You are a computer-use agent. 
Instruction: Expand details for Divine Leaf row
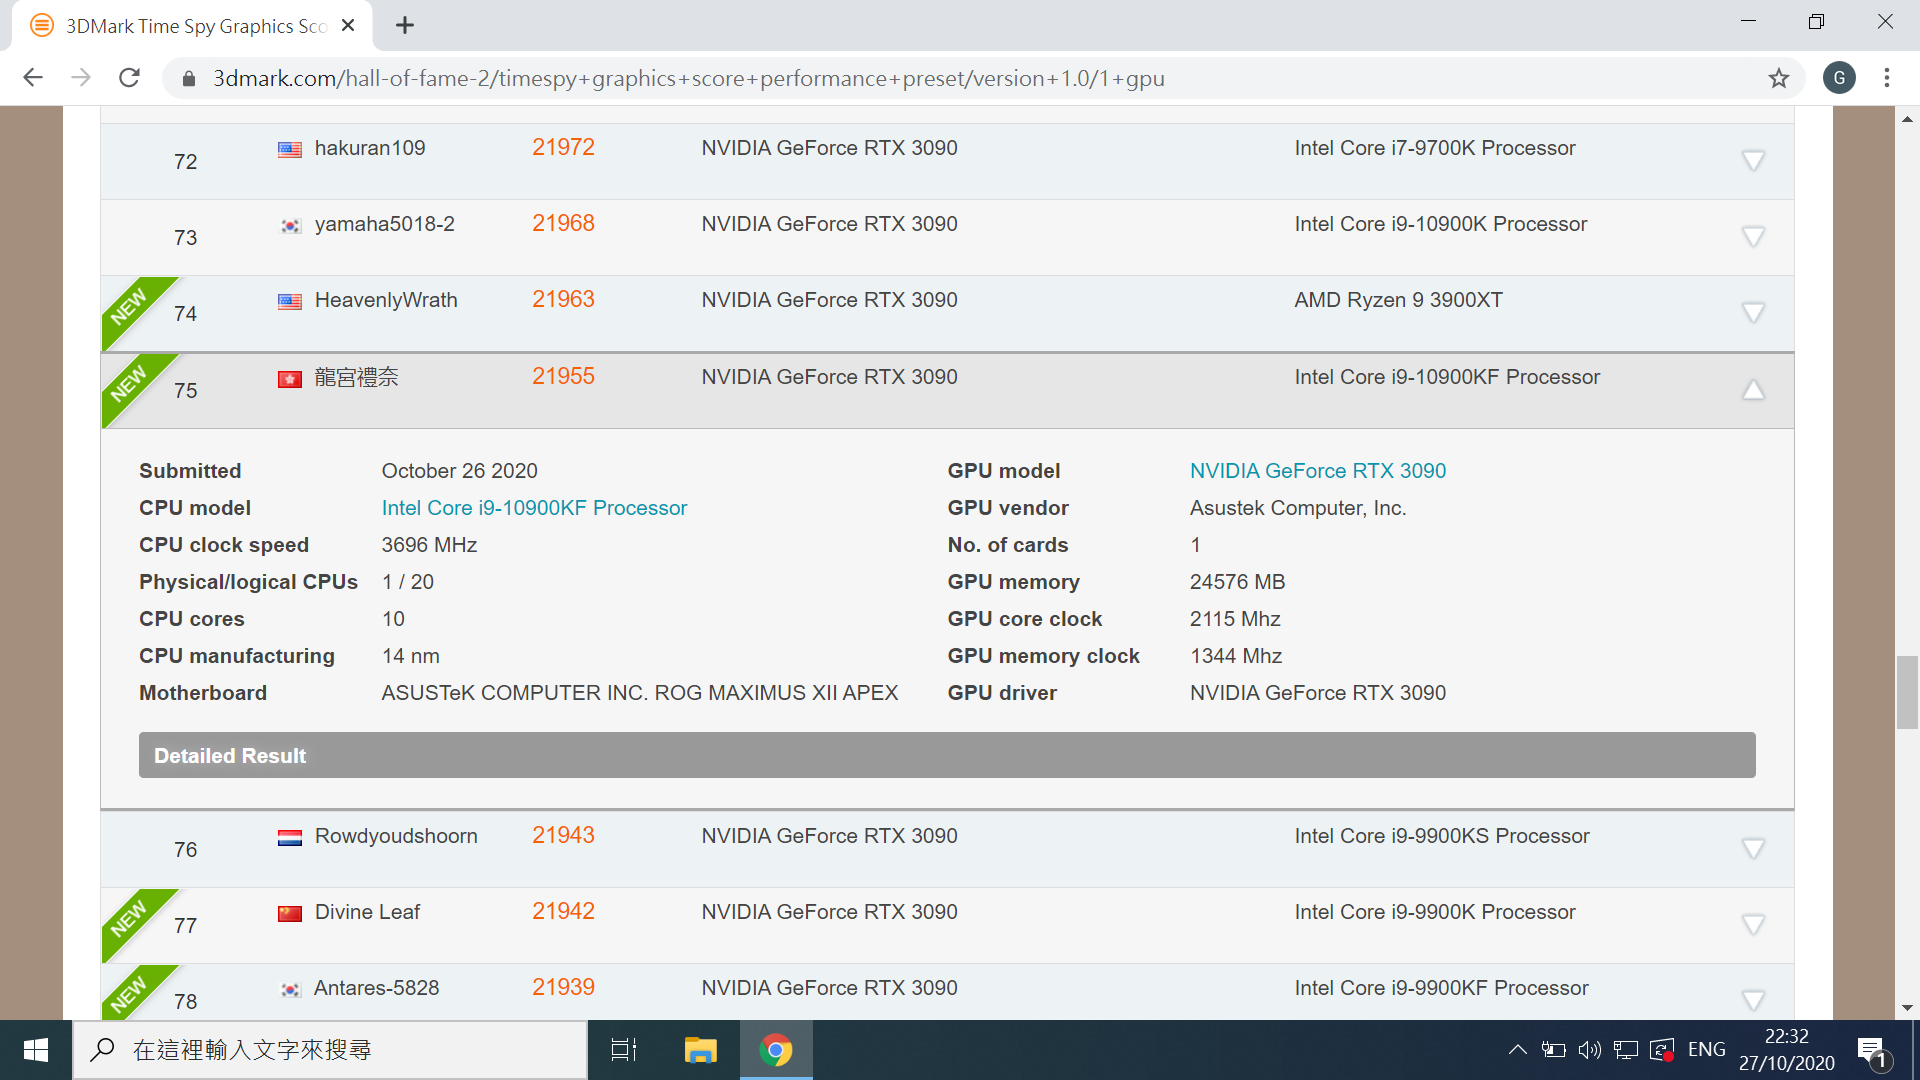[x=1753, y=924]
